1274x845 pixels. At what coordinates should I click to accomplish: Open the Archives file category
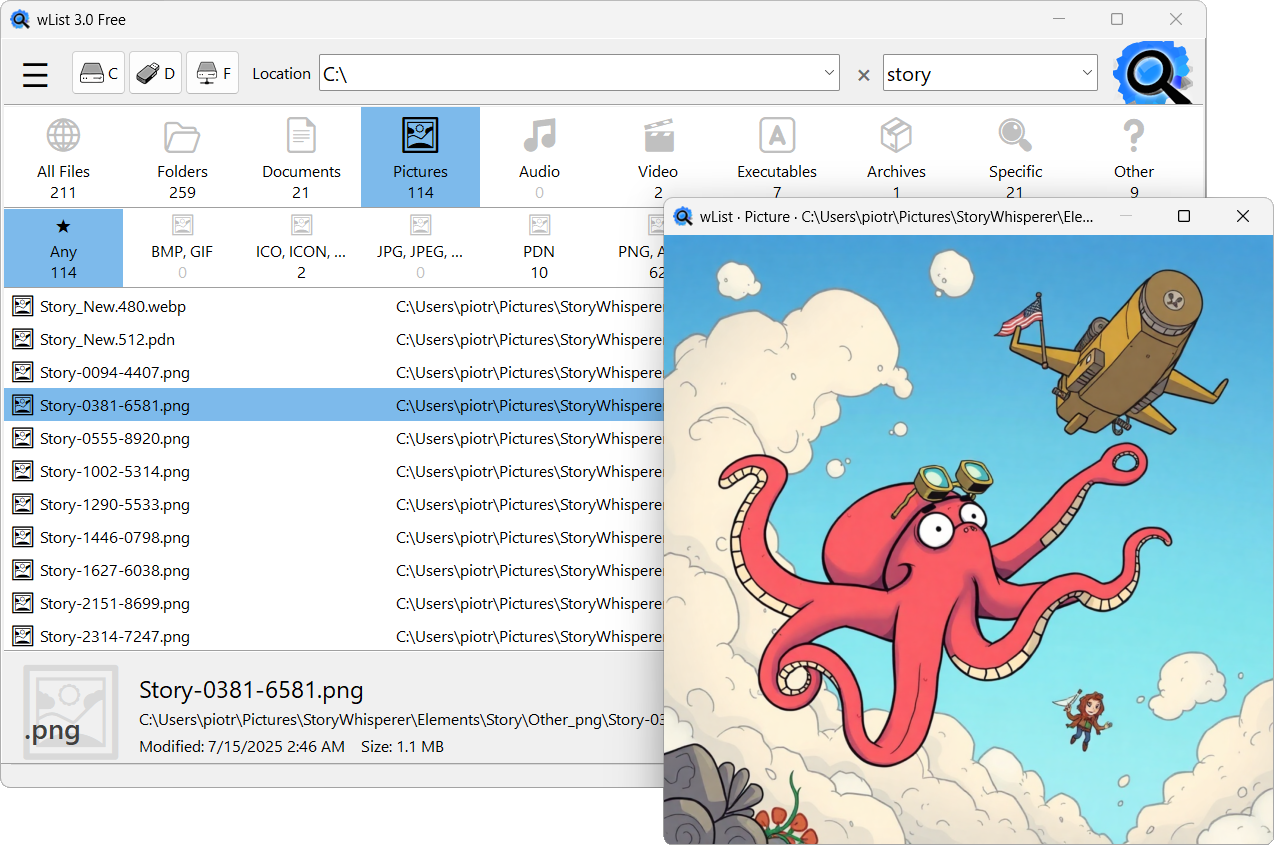click(896, 155)
